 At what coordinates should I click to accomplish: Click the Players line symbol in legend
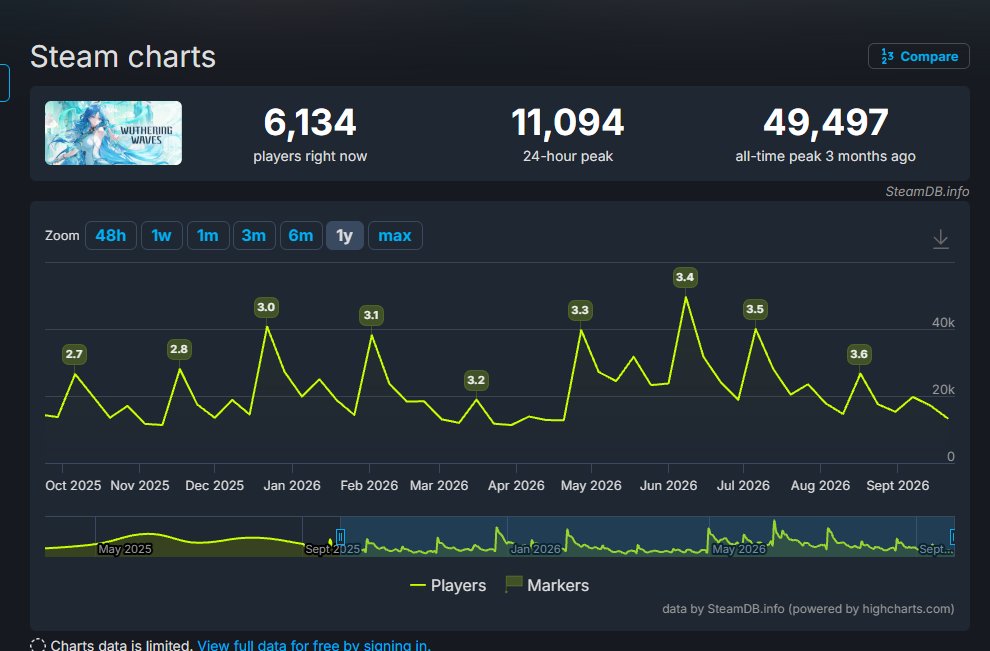(x=417, y=586)
